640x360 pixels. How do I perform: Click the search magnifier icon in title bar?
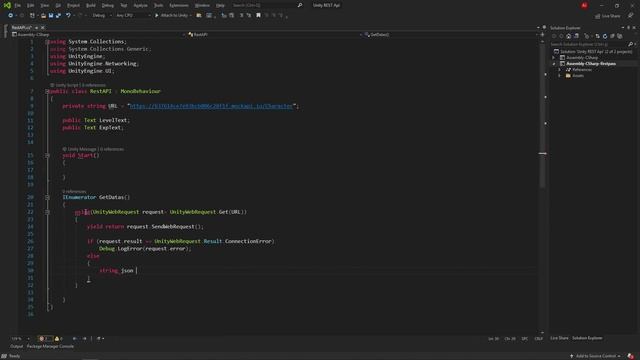point(300,5)
